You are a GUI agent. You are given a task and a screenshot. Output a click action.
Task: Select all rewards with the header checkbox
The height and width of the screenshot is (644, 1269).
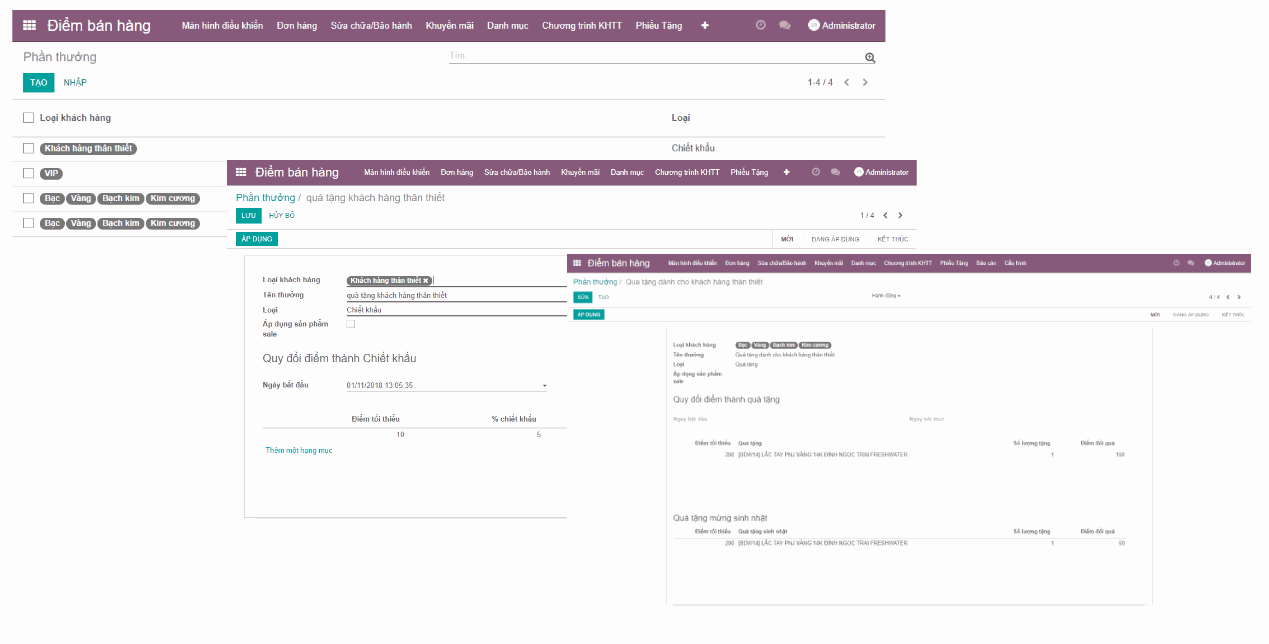pyautogui.click(x=28, y=117)
